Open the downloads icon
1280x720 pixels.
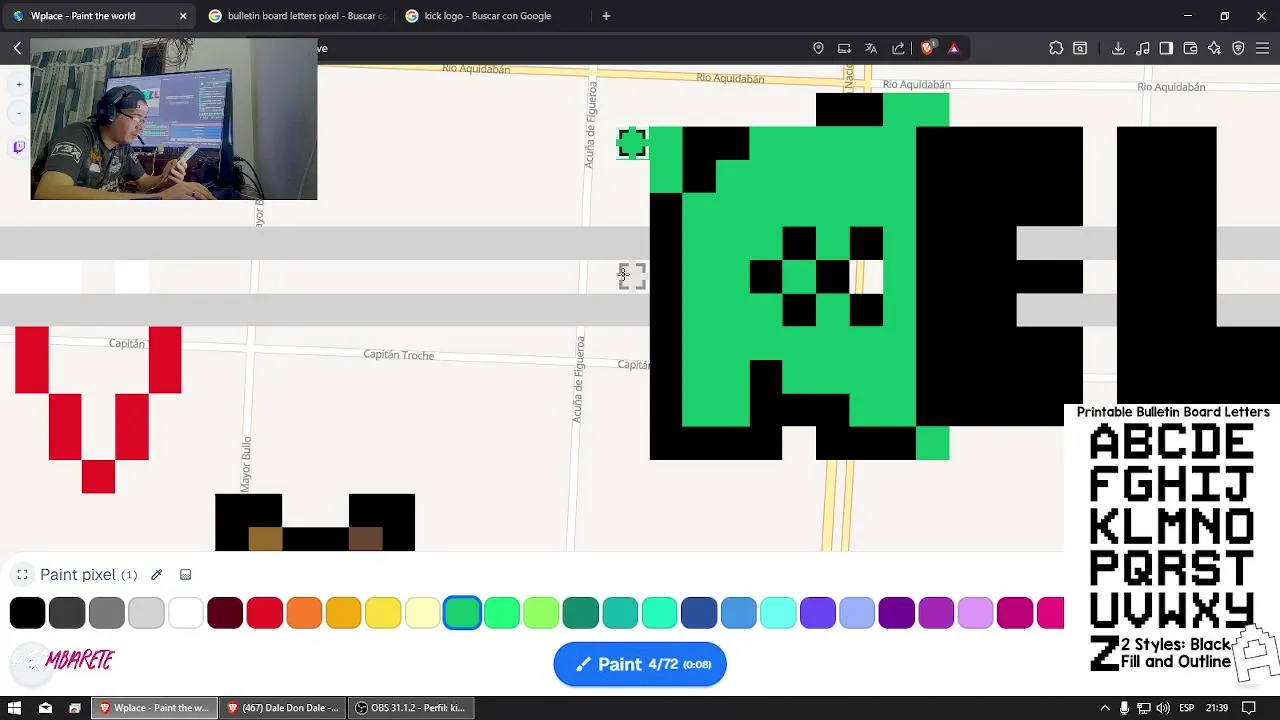pos(1118,48)
